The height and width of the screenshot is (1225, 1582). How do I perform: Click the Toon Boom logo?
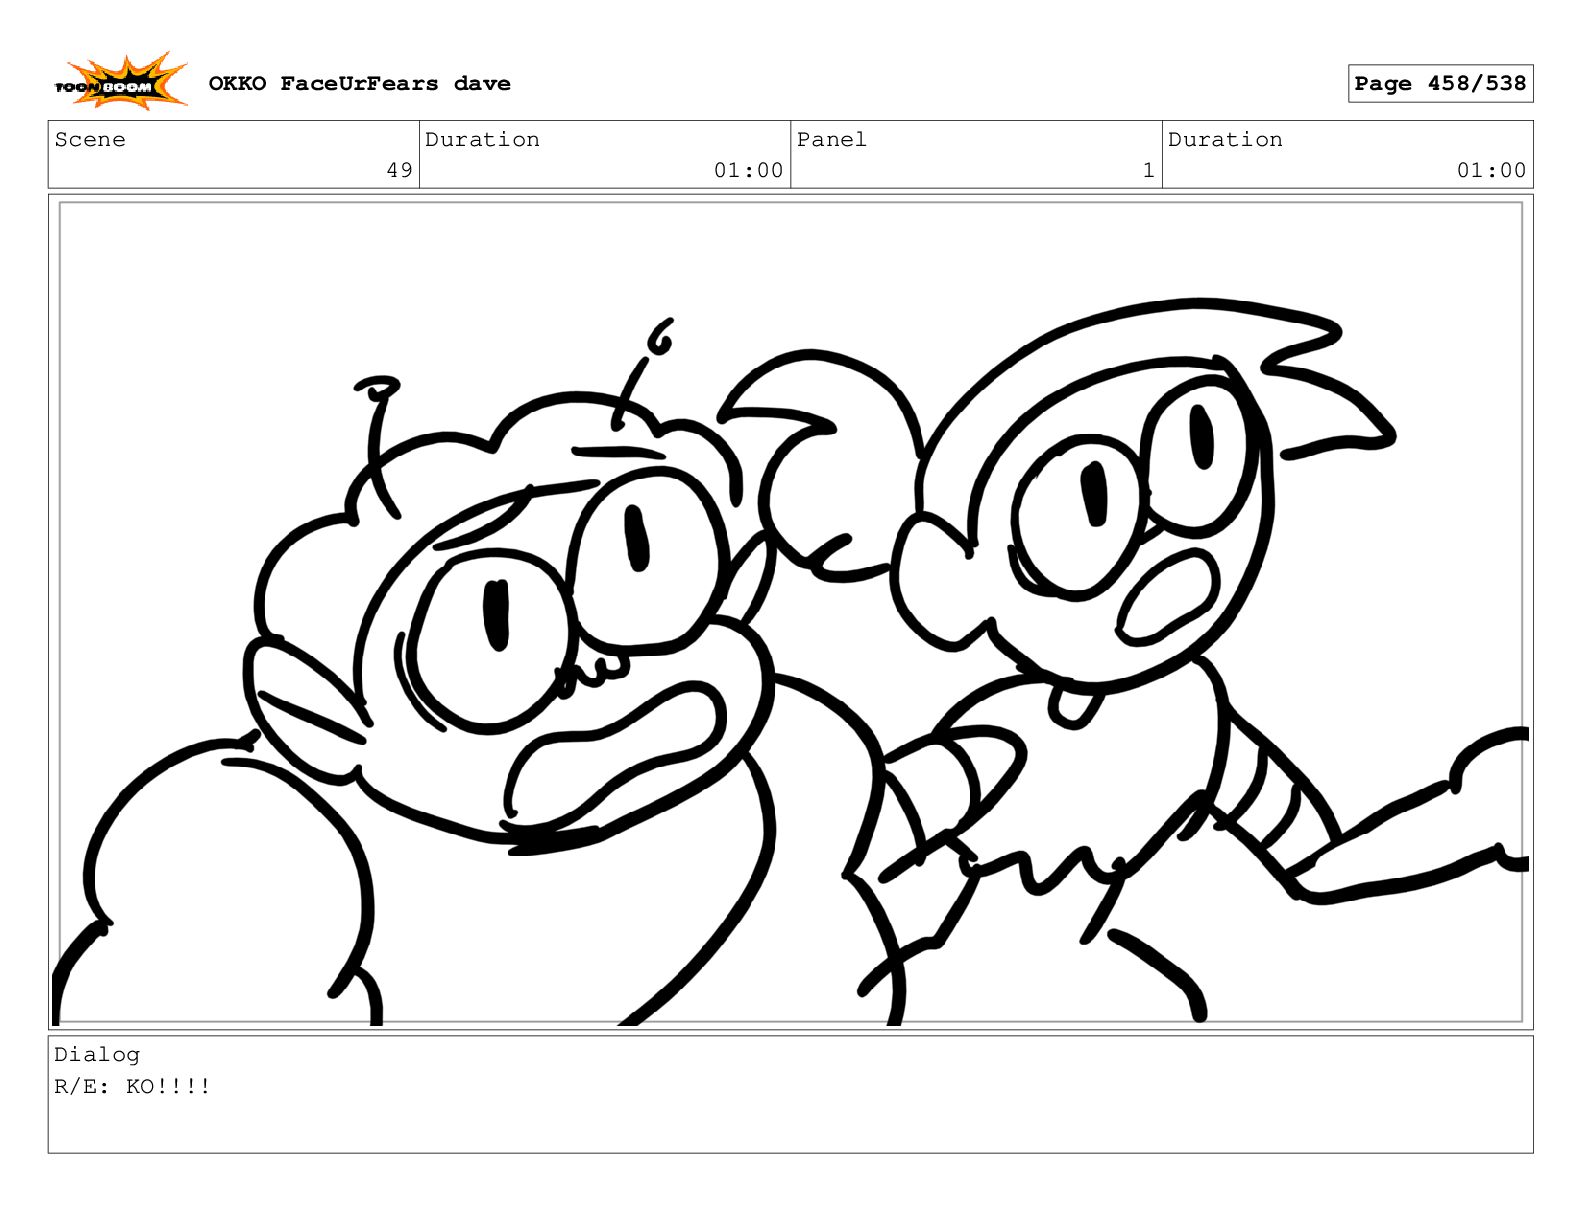pyautogui.click(x=120, y=82)
